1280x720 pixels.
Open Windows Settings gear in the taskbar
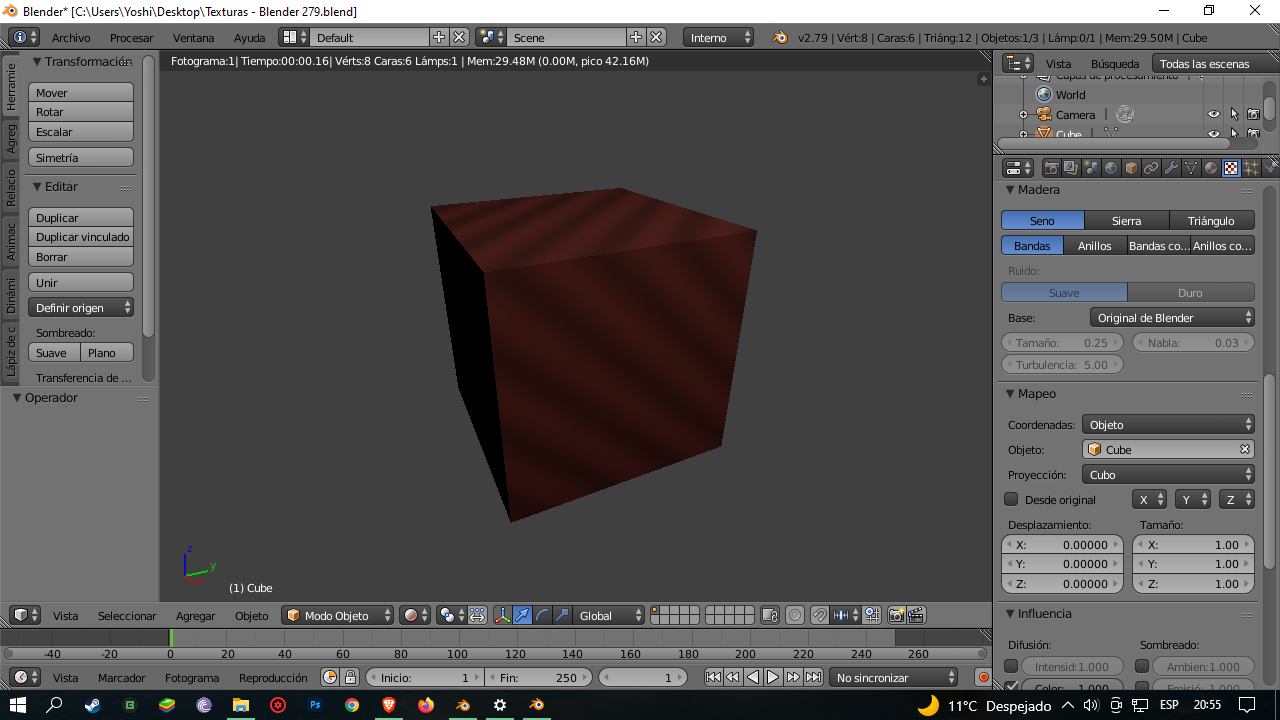tap(500, 705)
